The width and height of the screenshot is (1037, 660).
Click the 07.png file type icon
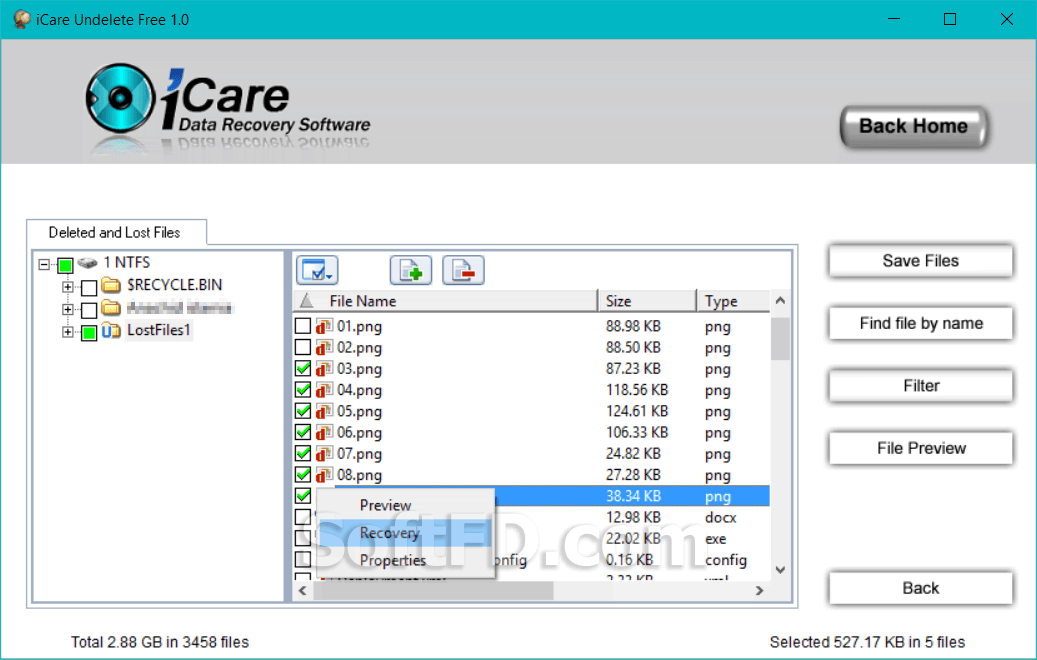click(324, 453)
